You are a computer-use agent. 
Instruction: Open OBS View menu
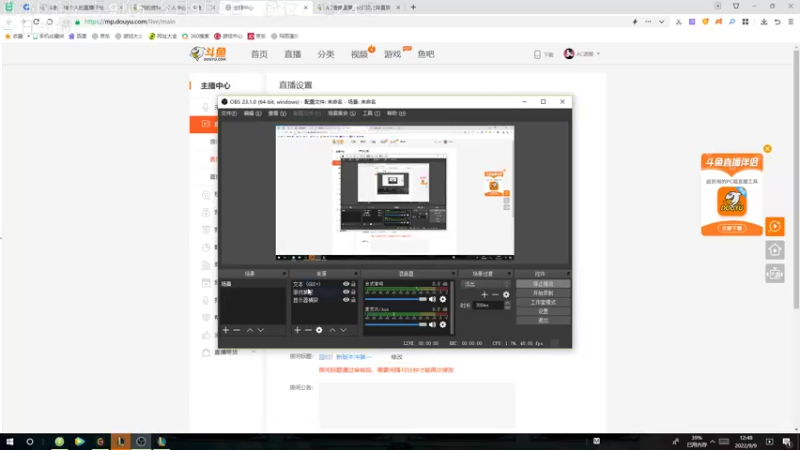pyautogui.click(x=277, y=113)
